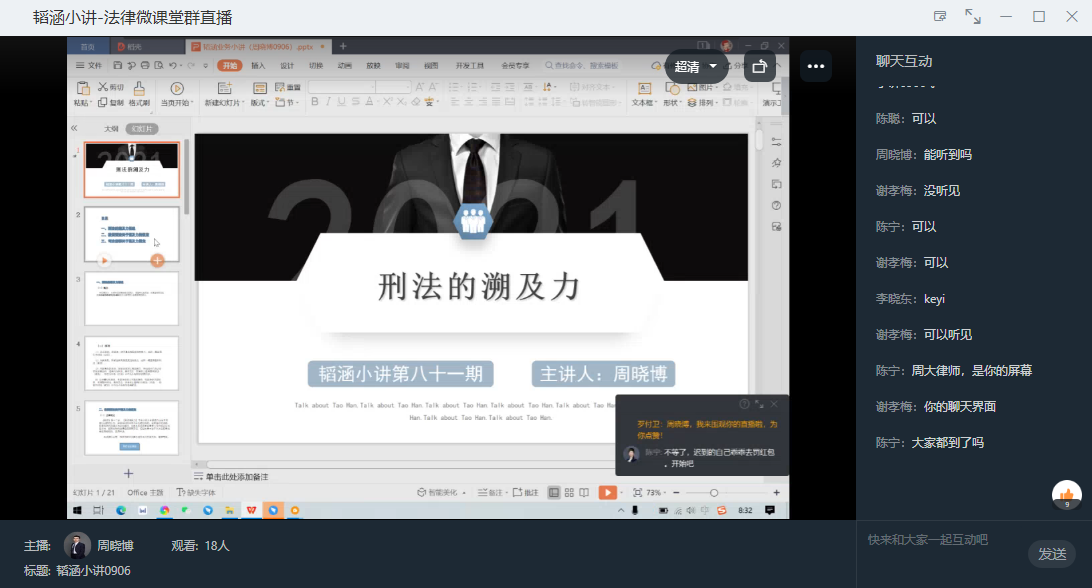
Task: Click the orange slideshow play button in status bar
Action: click(x=607, y=493)
